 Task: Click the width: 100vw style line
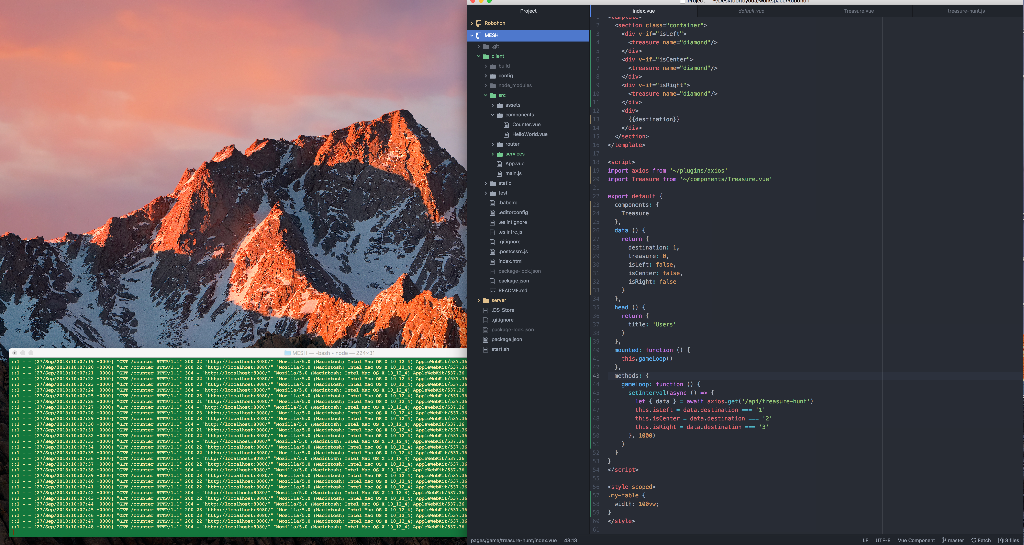[637, 504]
